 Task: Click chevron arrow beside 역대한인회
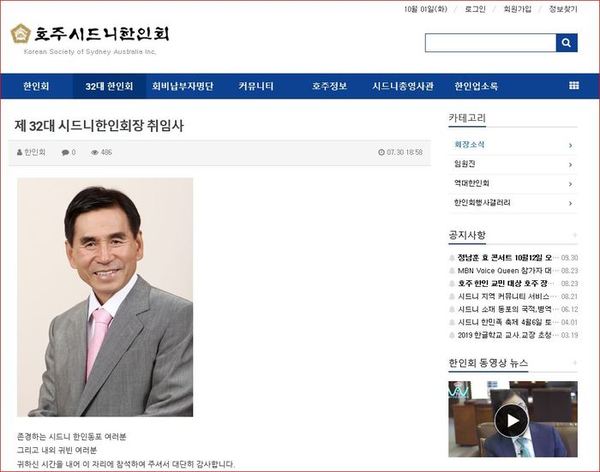point(570,184)
